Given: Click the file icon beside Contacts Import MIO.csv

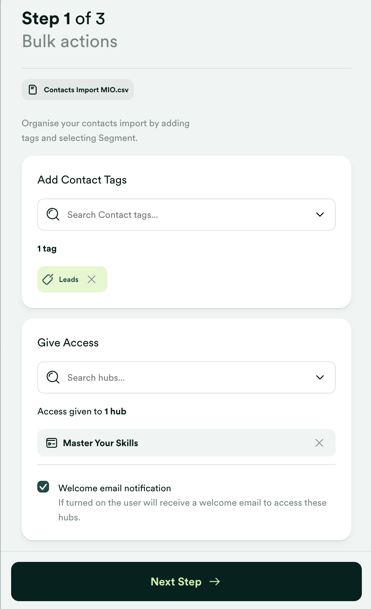Looking at the screenshot, I should [x=33, y=90].
